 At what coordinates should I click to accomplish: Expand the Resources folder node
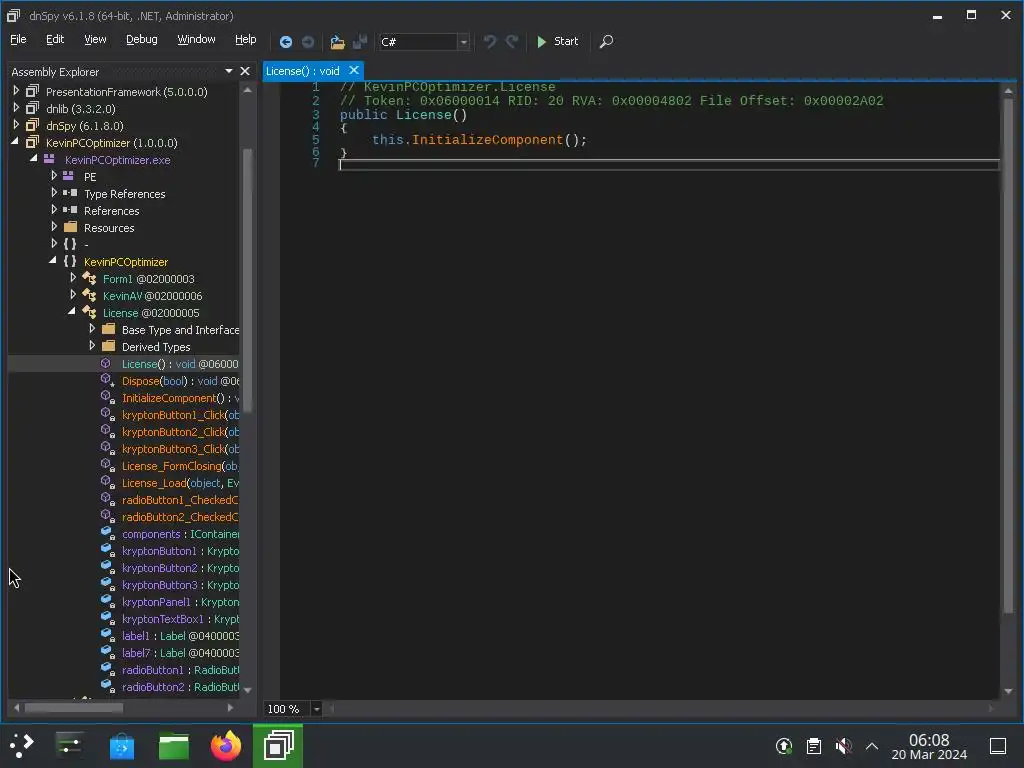(54, 227)
